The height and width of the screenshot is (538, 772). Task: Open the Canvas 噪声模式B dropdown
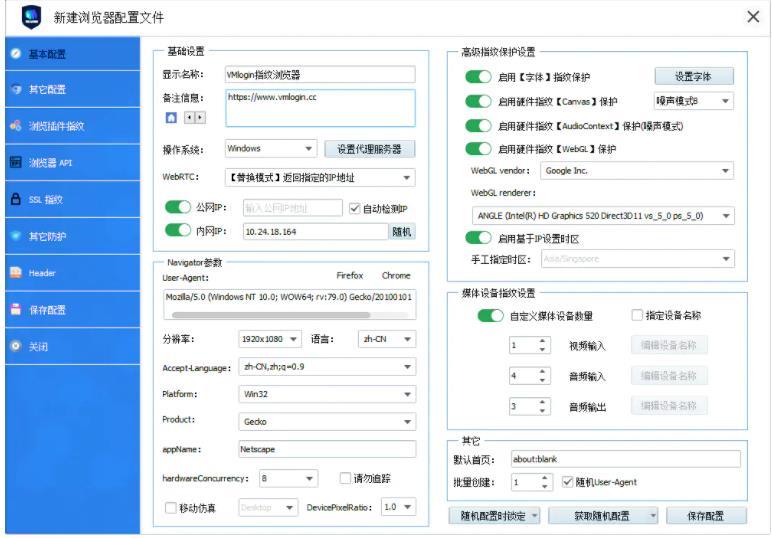(x=694, y=101)
